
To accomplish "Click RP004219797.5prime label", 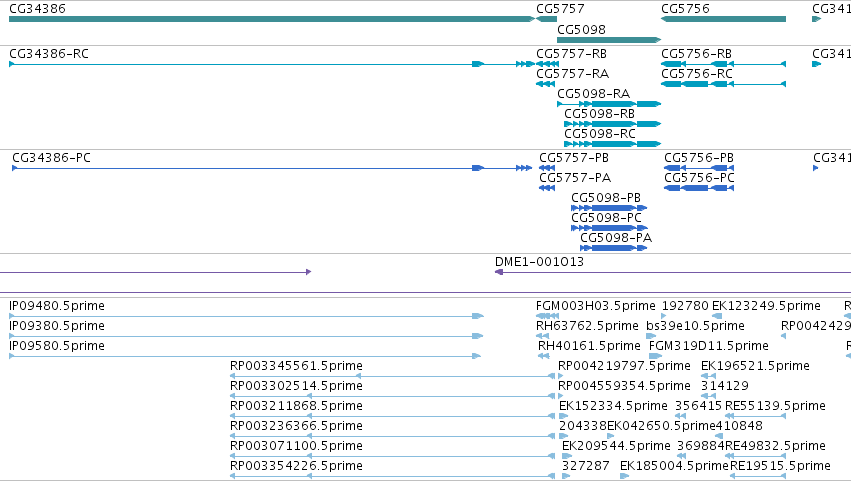I will 625,366.
